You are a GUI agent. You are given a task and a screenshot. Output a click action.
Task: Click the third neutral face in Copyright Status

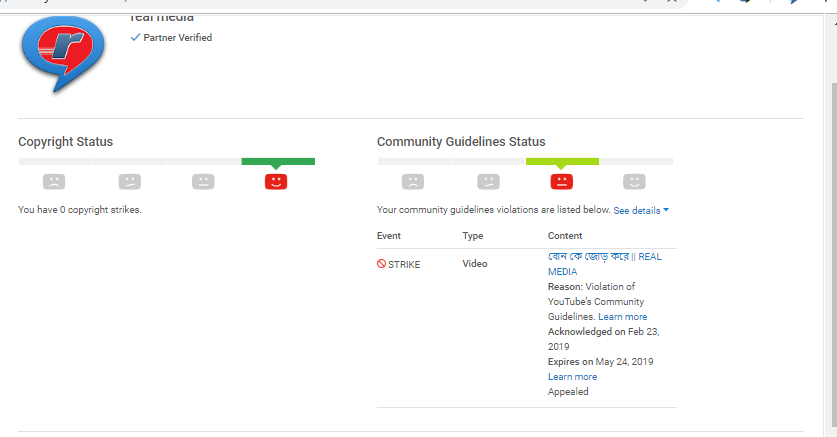pos(203,182)
